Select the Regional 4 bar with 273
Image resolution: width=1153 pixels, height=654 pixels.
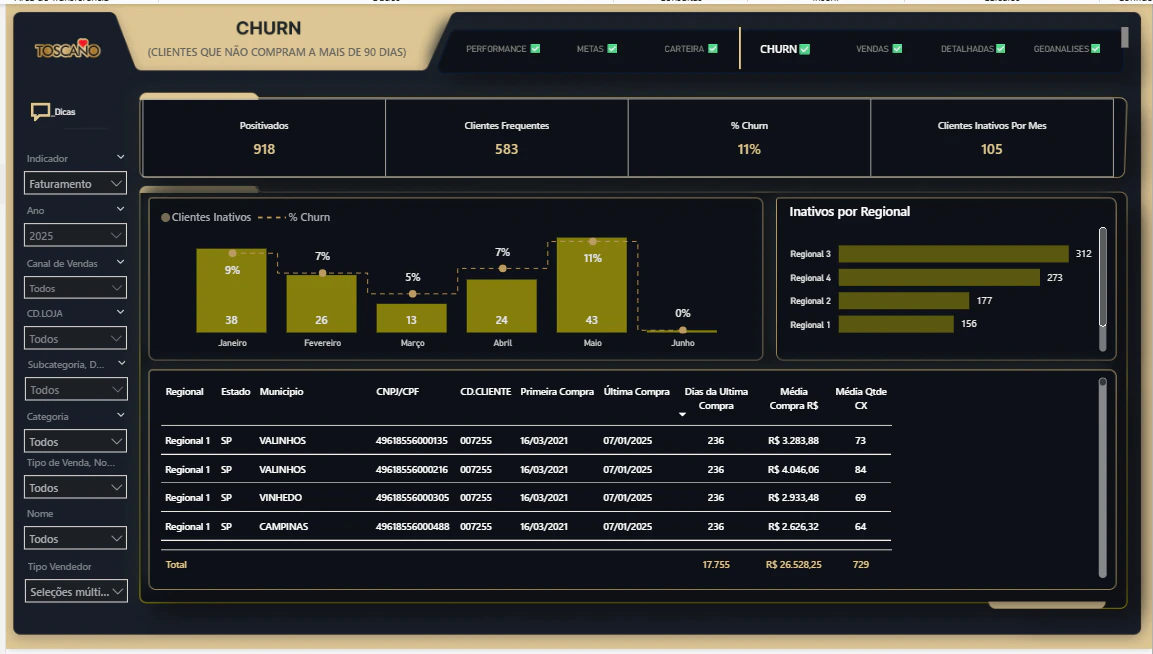[940, 277]
